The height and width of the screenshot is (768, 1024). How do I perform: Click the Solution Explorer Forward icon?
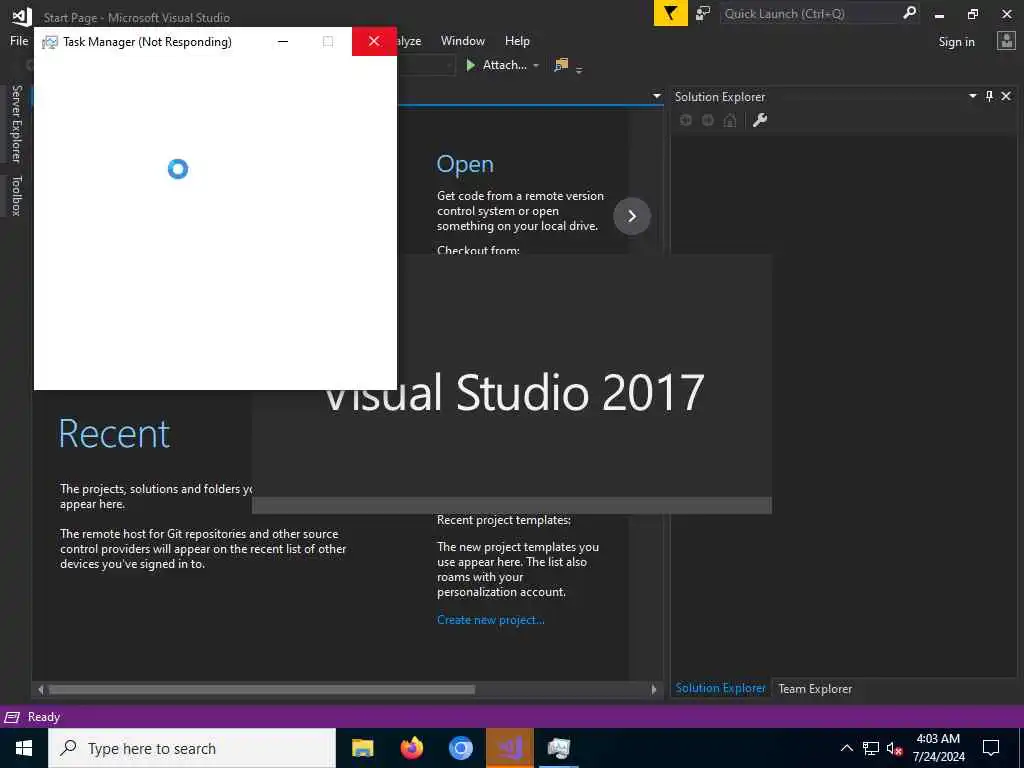click(707, 120)
